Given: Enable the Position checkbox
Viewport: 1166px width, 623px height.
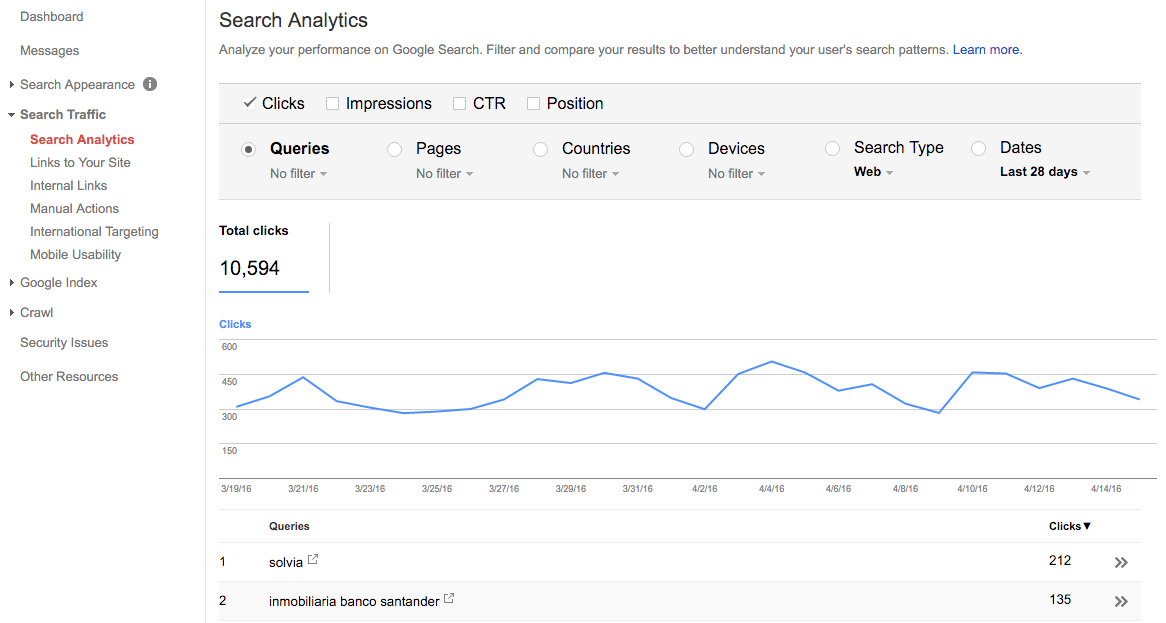Looking at the screenshot, I should [x=535, y=103].
